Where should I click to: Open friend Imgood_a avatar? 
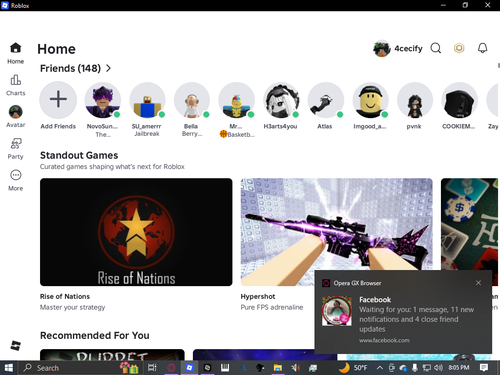tap(370, 100)
